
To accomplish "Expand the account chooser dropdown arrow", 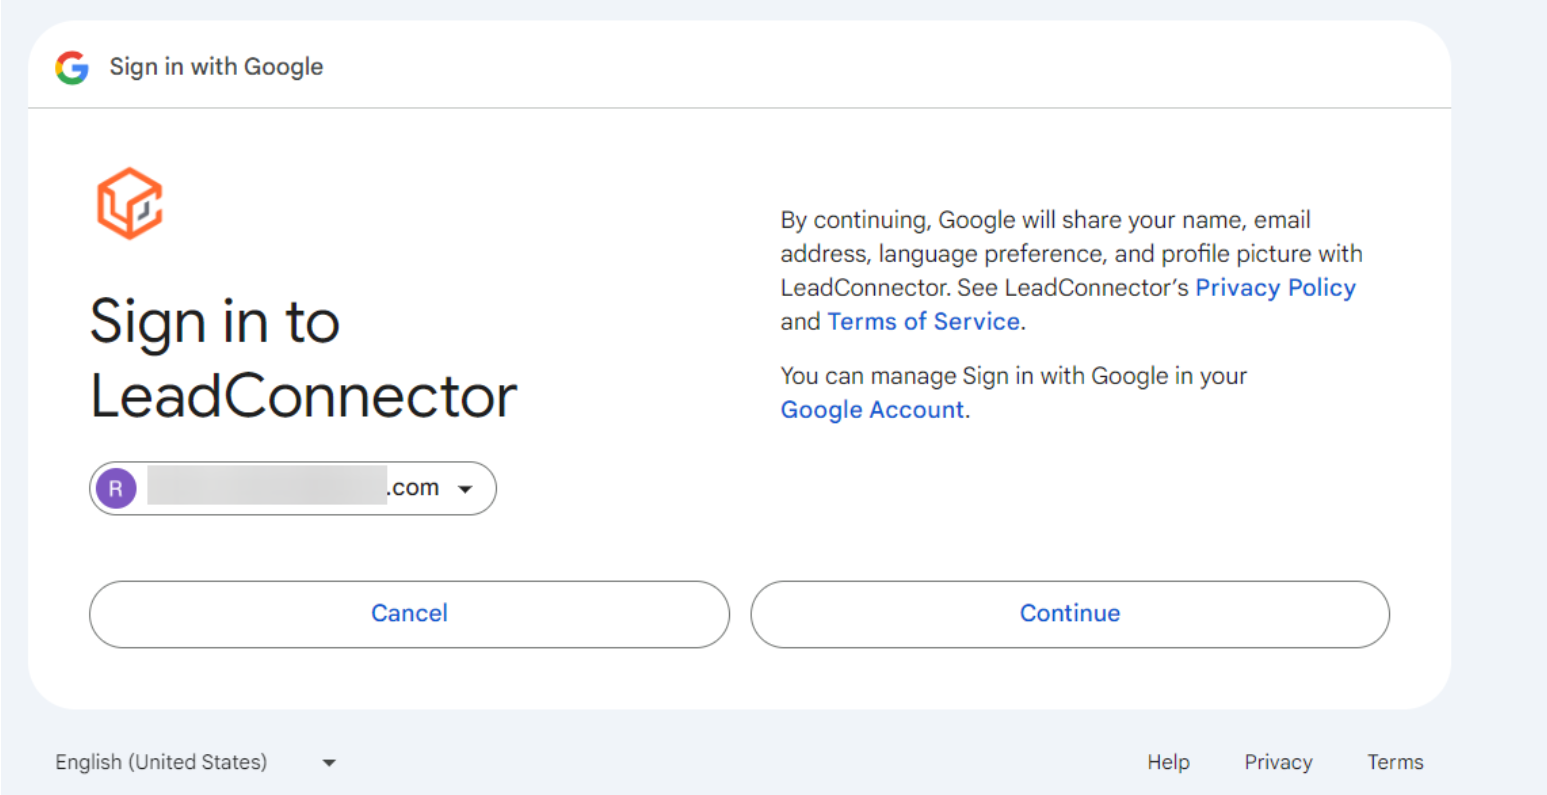I will 465,489.
